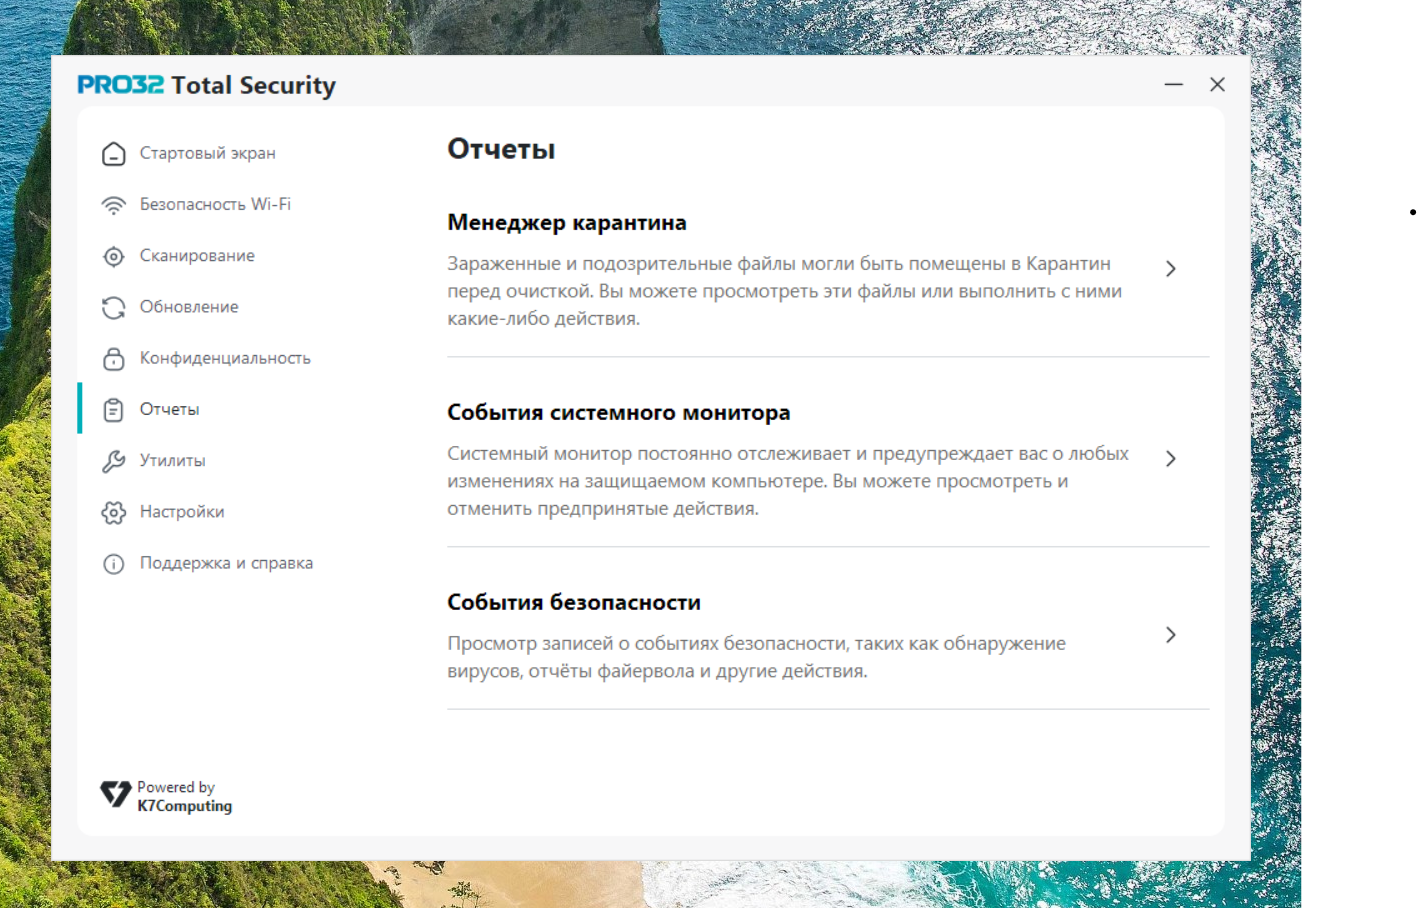This screenshot has width=1417, height=908.
Task: Click the clipboard icon for Отчеты
Action: click(114, 410)
